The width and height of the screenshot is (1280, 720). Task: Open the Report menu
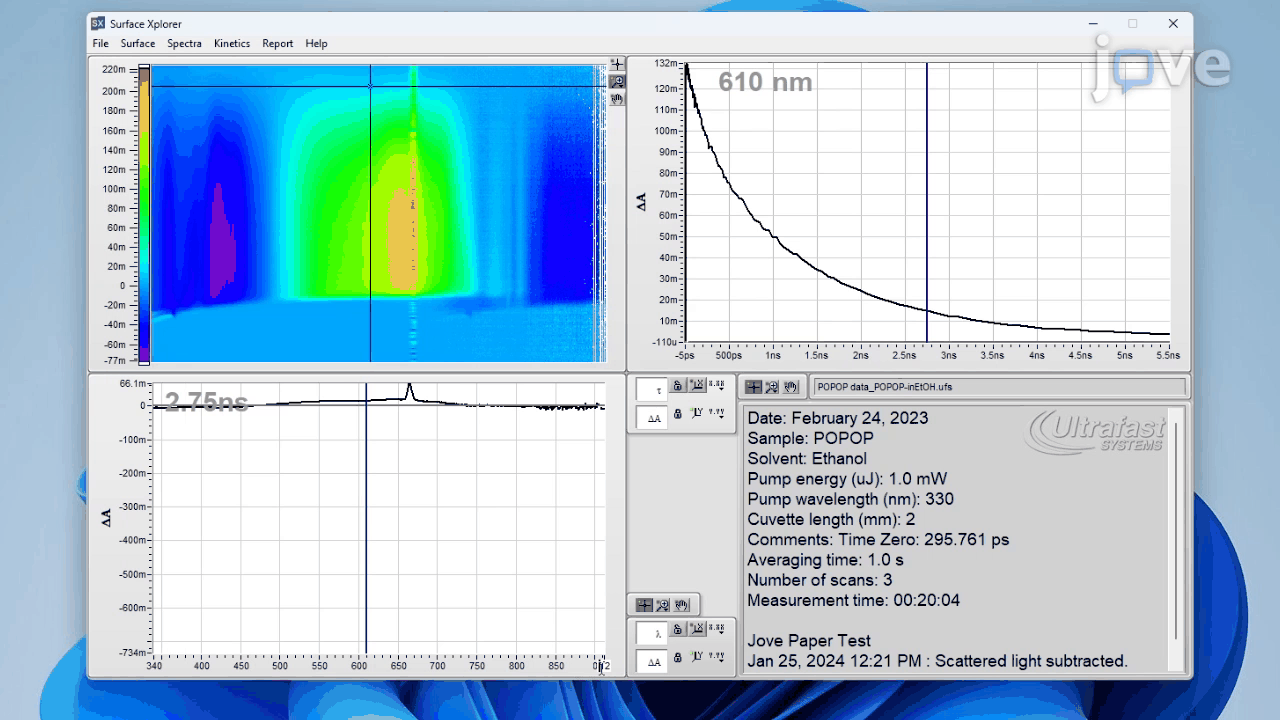point(278,44)
